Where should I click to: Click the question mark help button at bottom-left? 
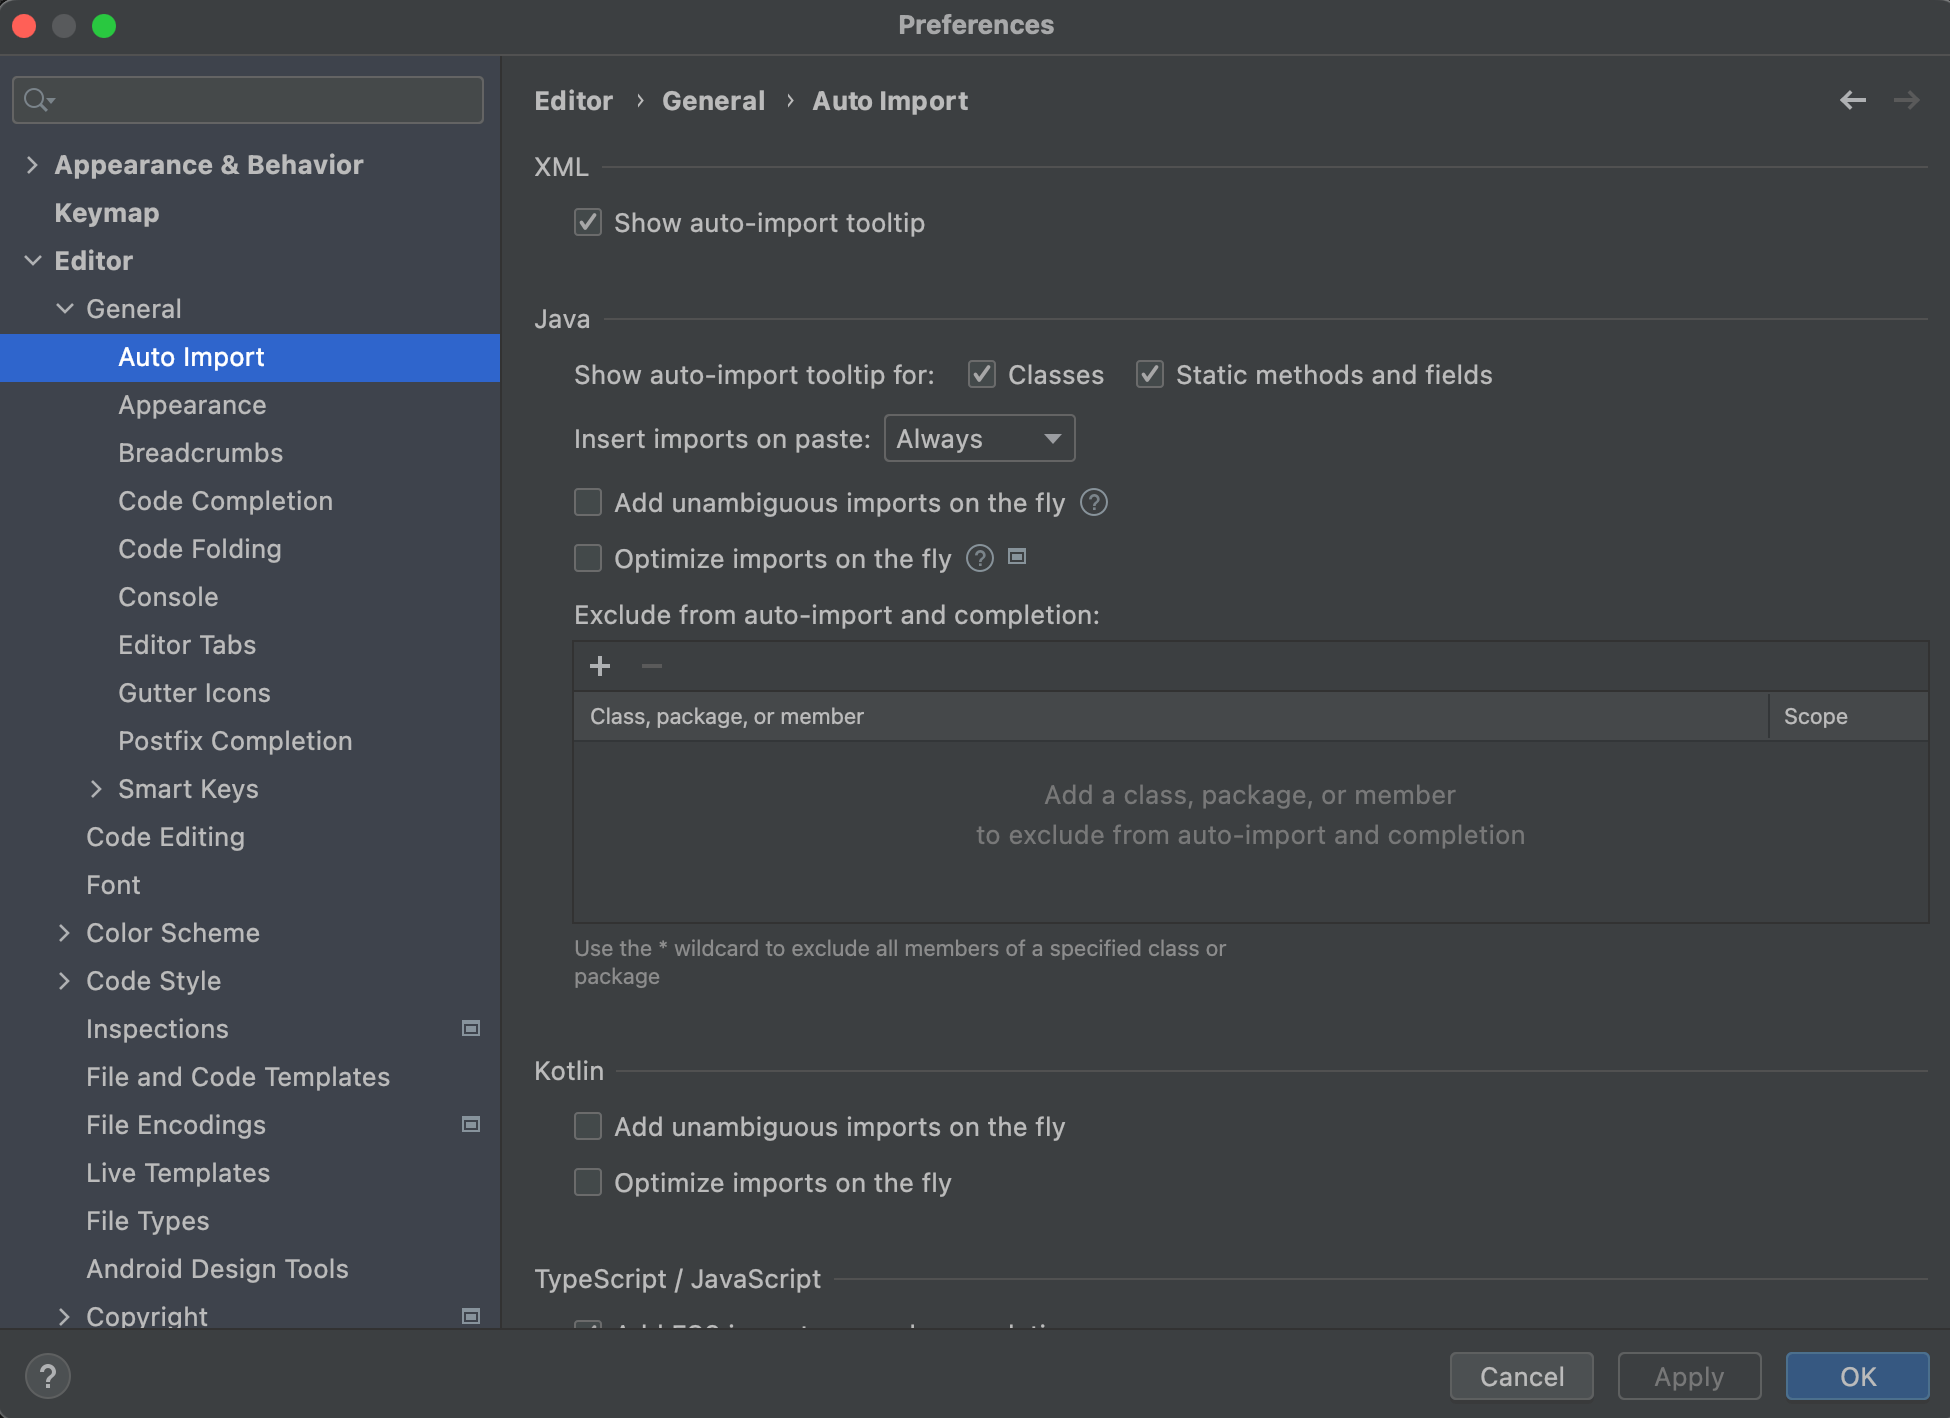[47, 1376]
